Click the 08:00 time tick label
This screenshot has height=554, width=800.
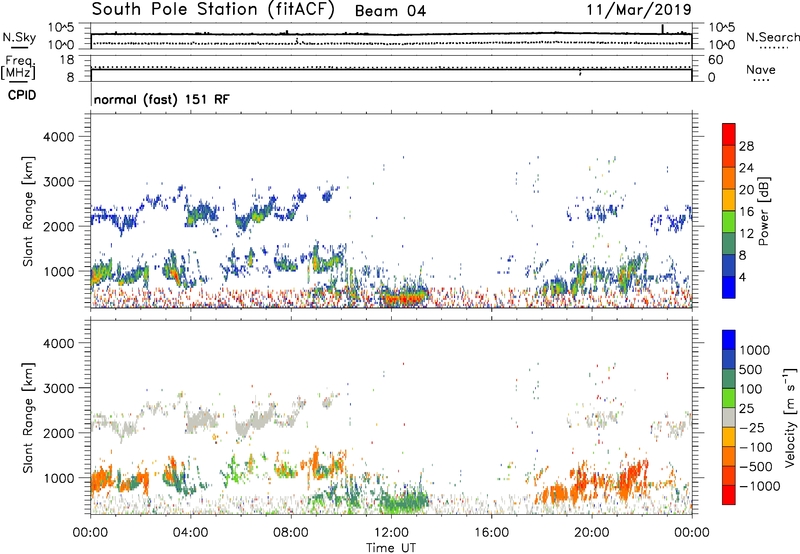[291, 533]
